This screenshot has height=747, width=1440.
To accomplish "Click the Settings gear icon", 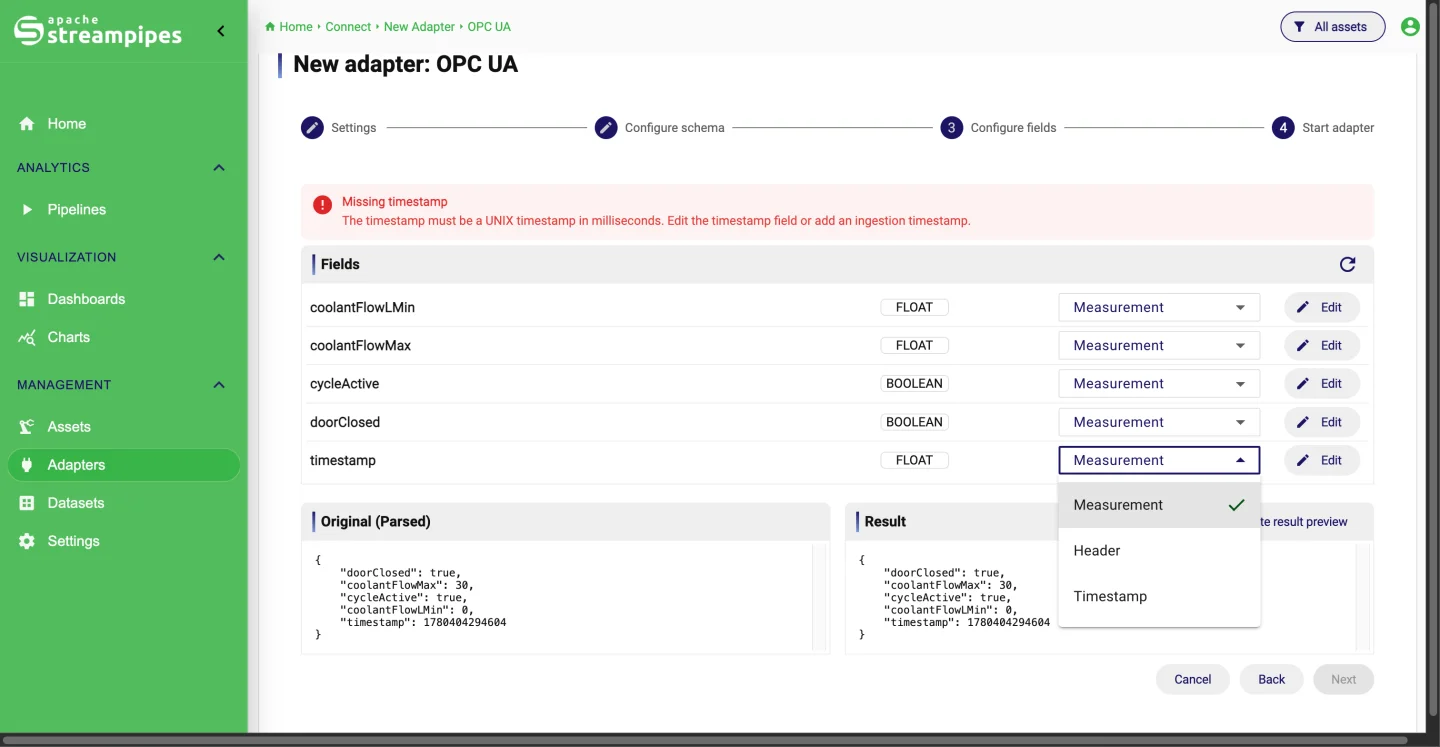I will click(x=27, y=541).
